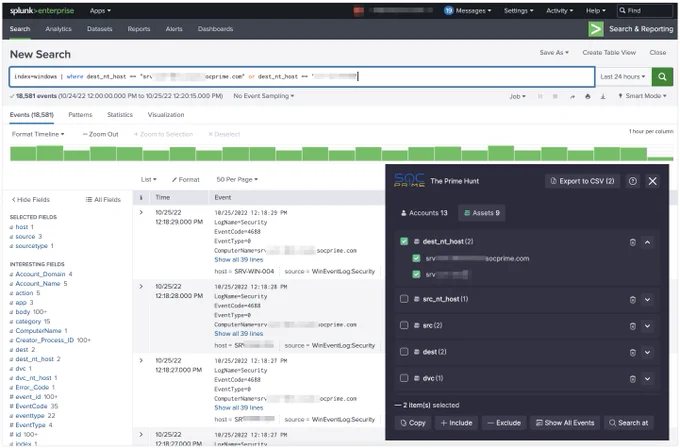Click the trash icon in dvc row

[633, 379]
